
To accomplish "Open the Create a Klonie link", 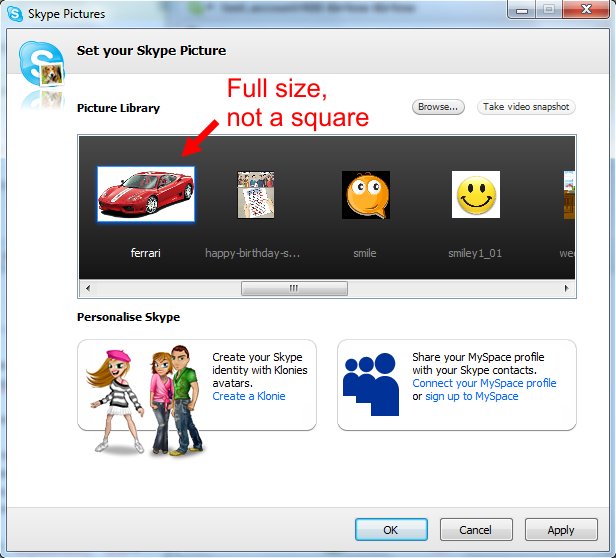I will 249,396.
